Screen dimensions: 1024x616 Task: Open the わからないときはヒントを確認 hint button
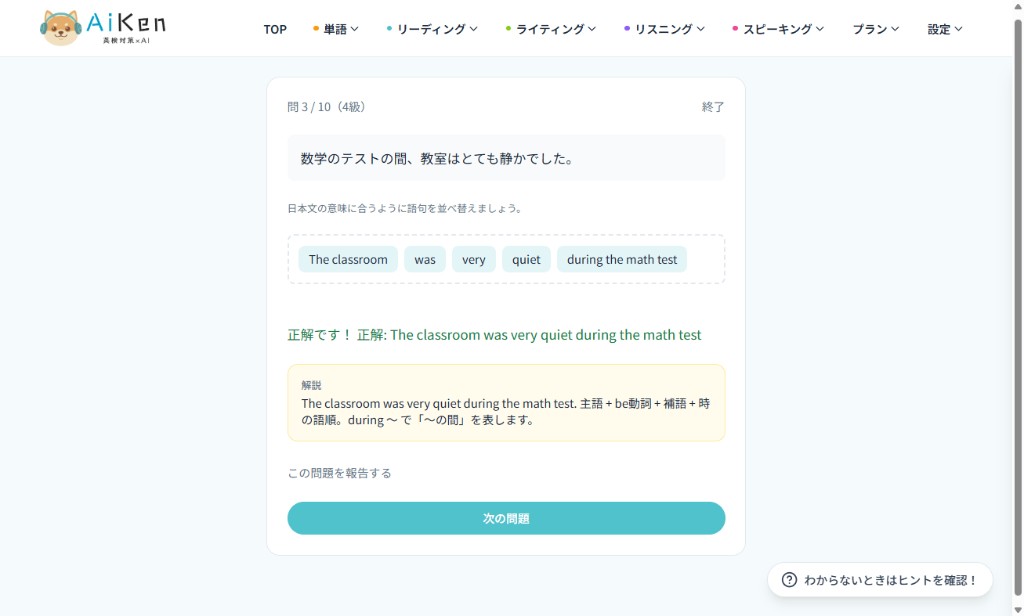880,580
